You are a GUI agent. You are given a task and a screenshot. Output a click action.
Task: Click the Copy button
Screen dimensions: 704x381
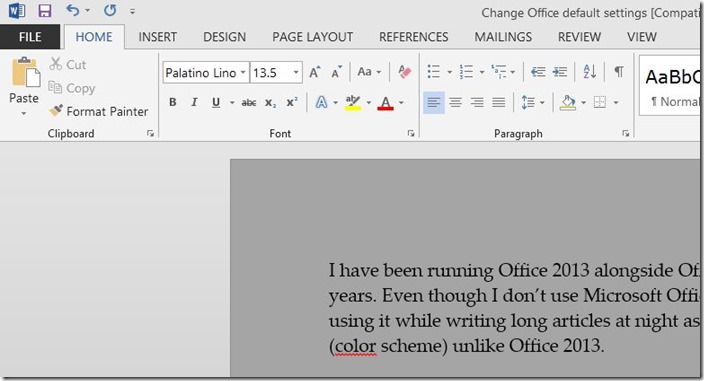(x=72, y=88)
